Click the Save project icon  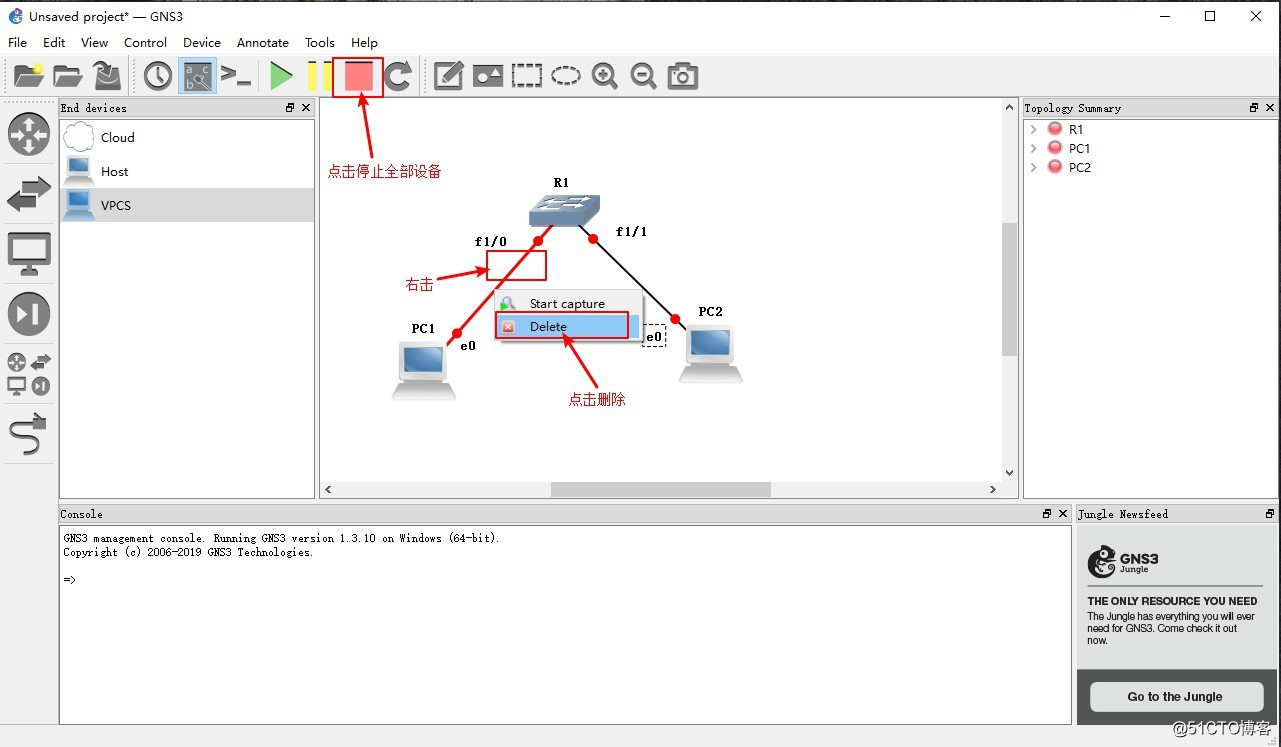tap(107, 76)
